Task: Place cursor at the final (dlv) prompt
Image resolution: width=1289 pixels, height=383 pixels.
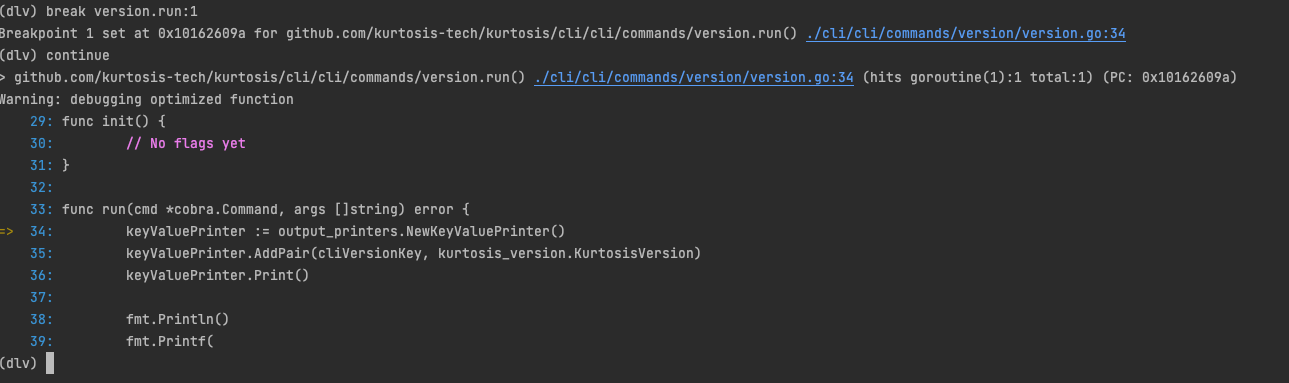Action: [50, 363]
